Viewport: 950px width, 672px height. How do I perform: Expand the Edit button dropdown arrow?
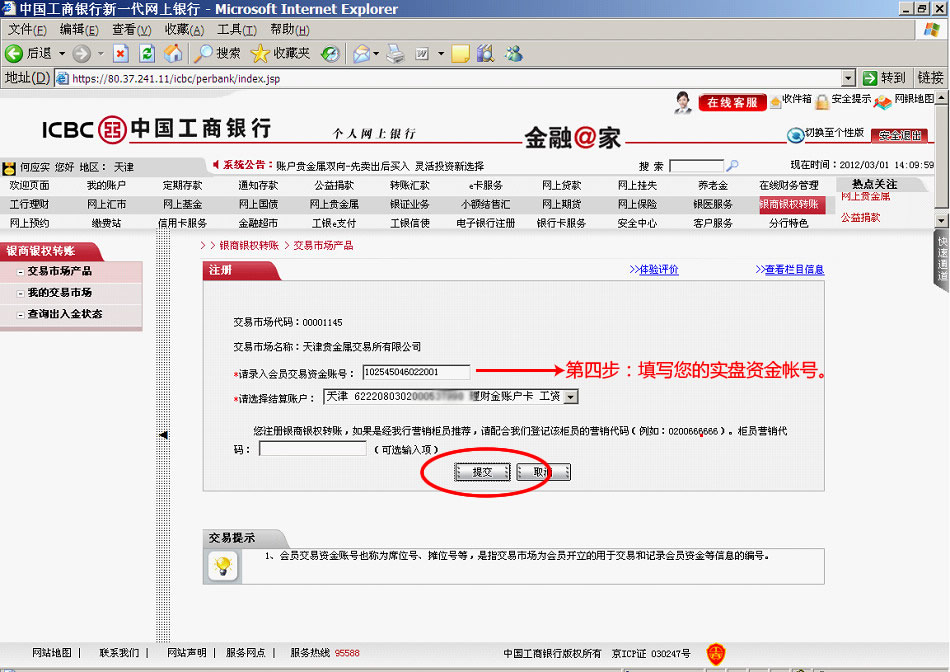pyautogui.click(x=440, y=54)
